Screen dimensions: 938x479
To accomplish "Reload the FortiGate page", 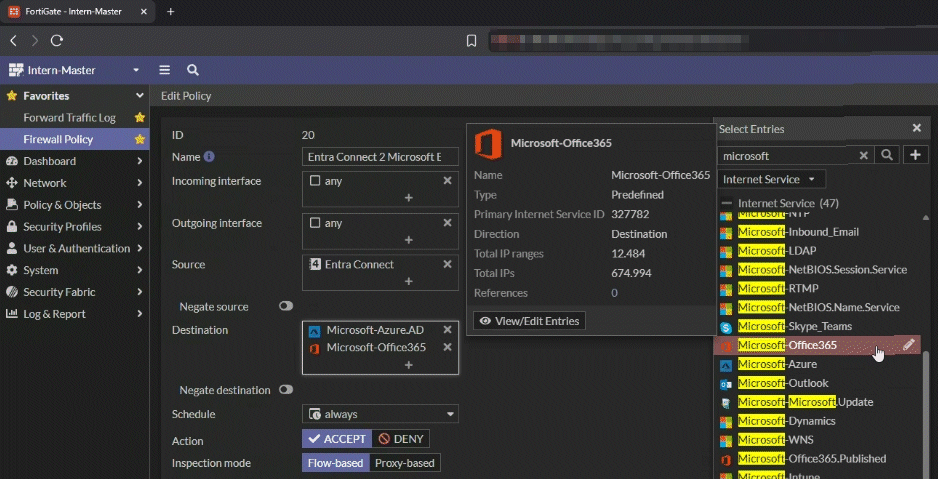I will 57,41.
